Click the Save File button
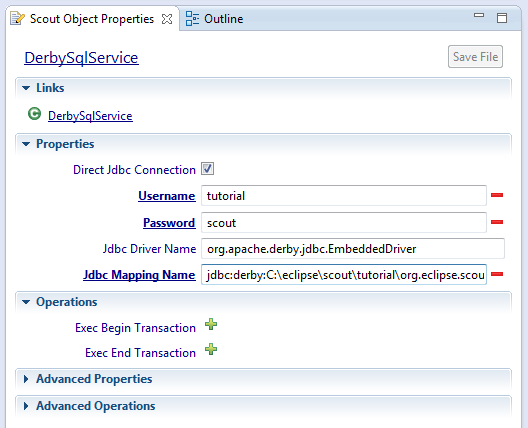Viewport: 528px width, 428px height. [x=475, y=57]
